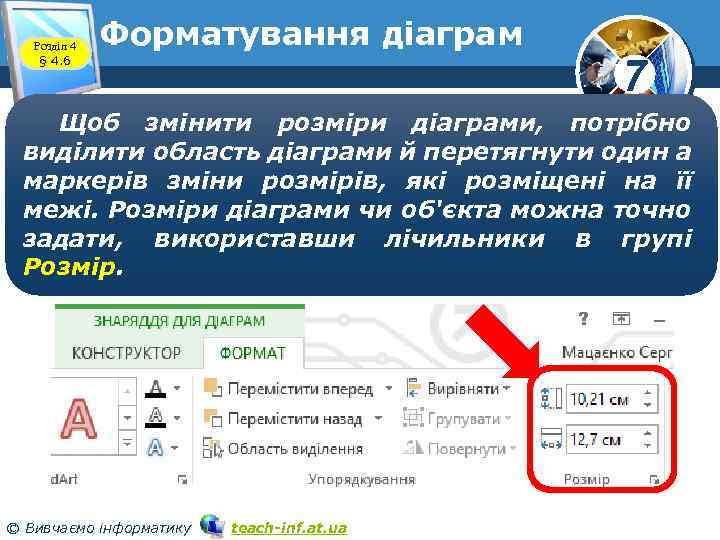Click the Вирівняти align icon

(414, 388)
